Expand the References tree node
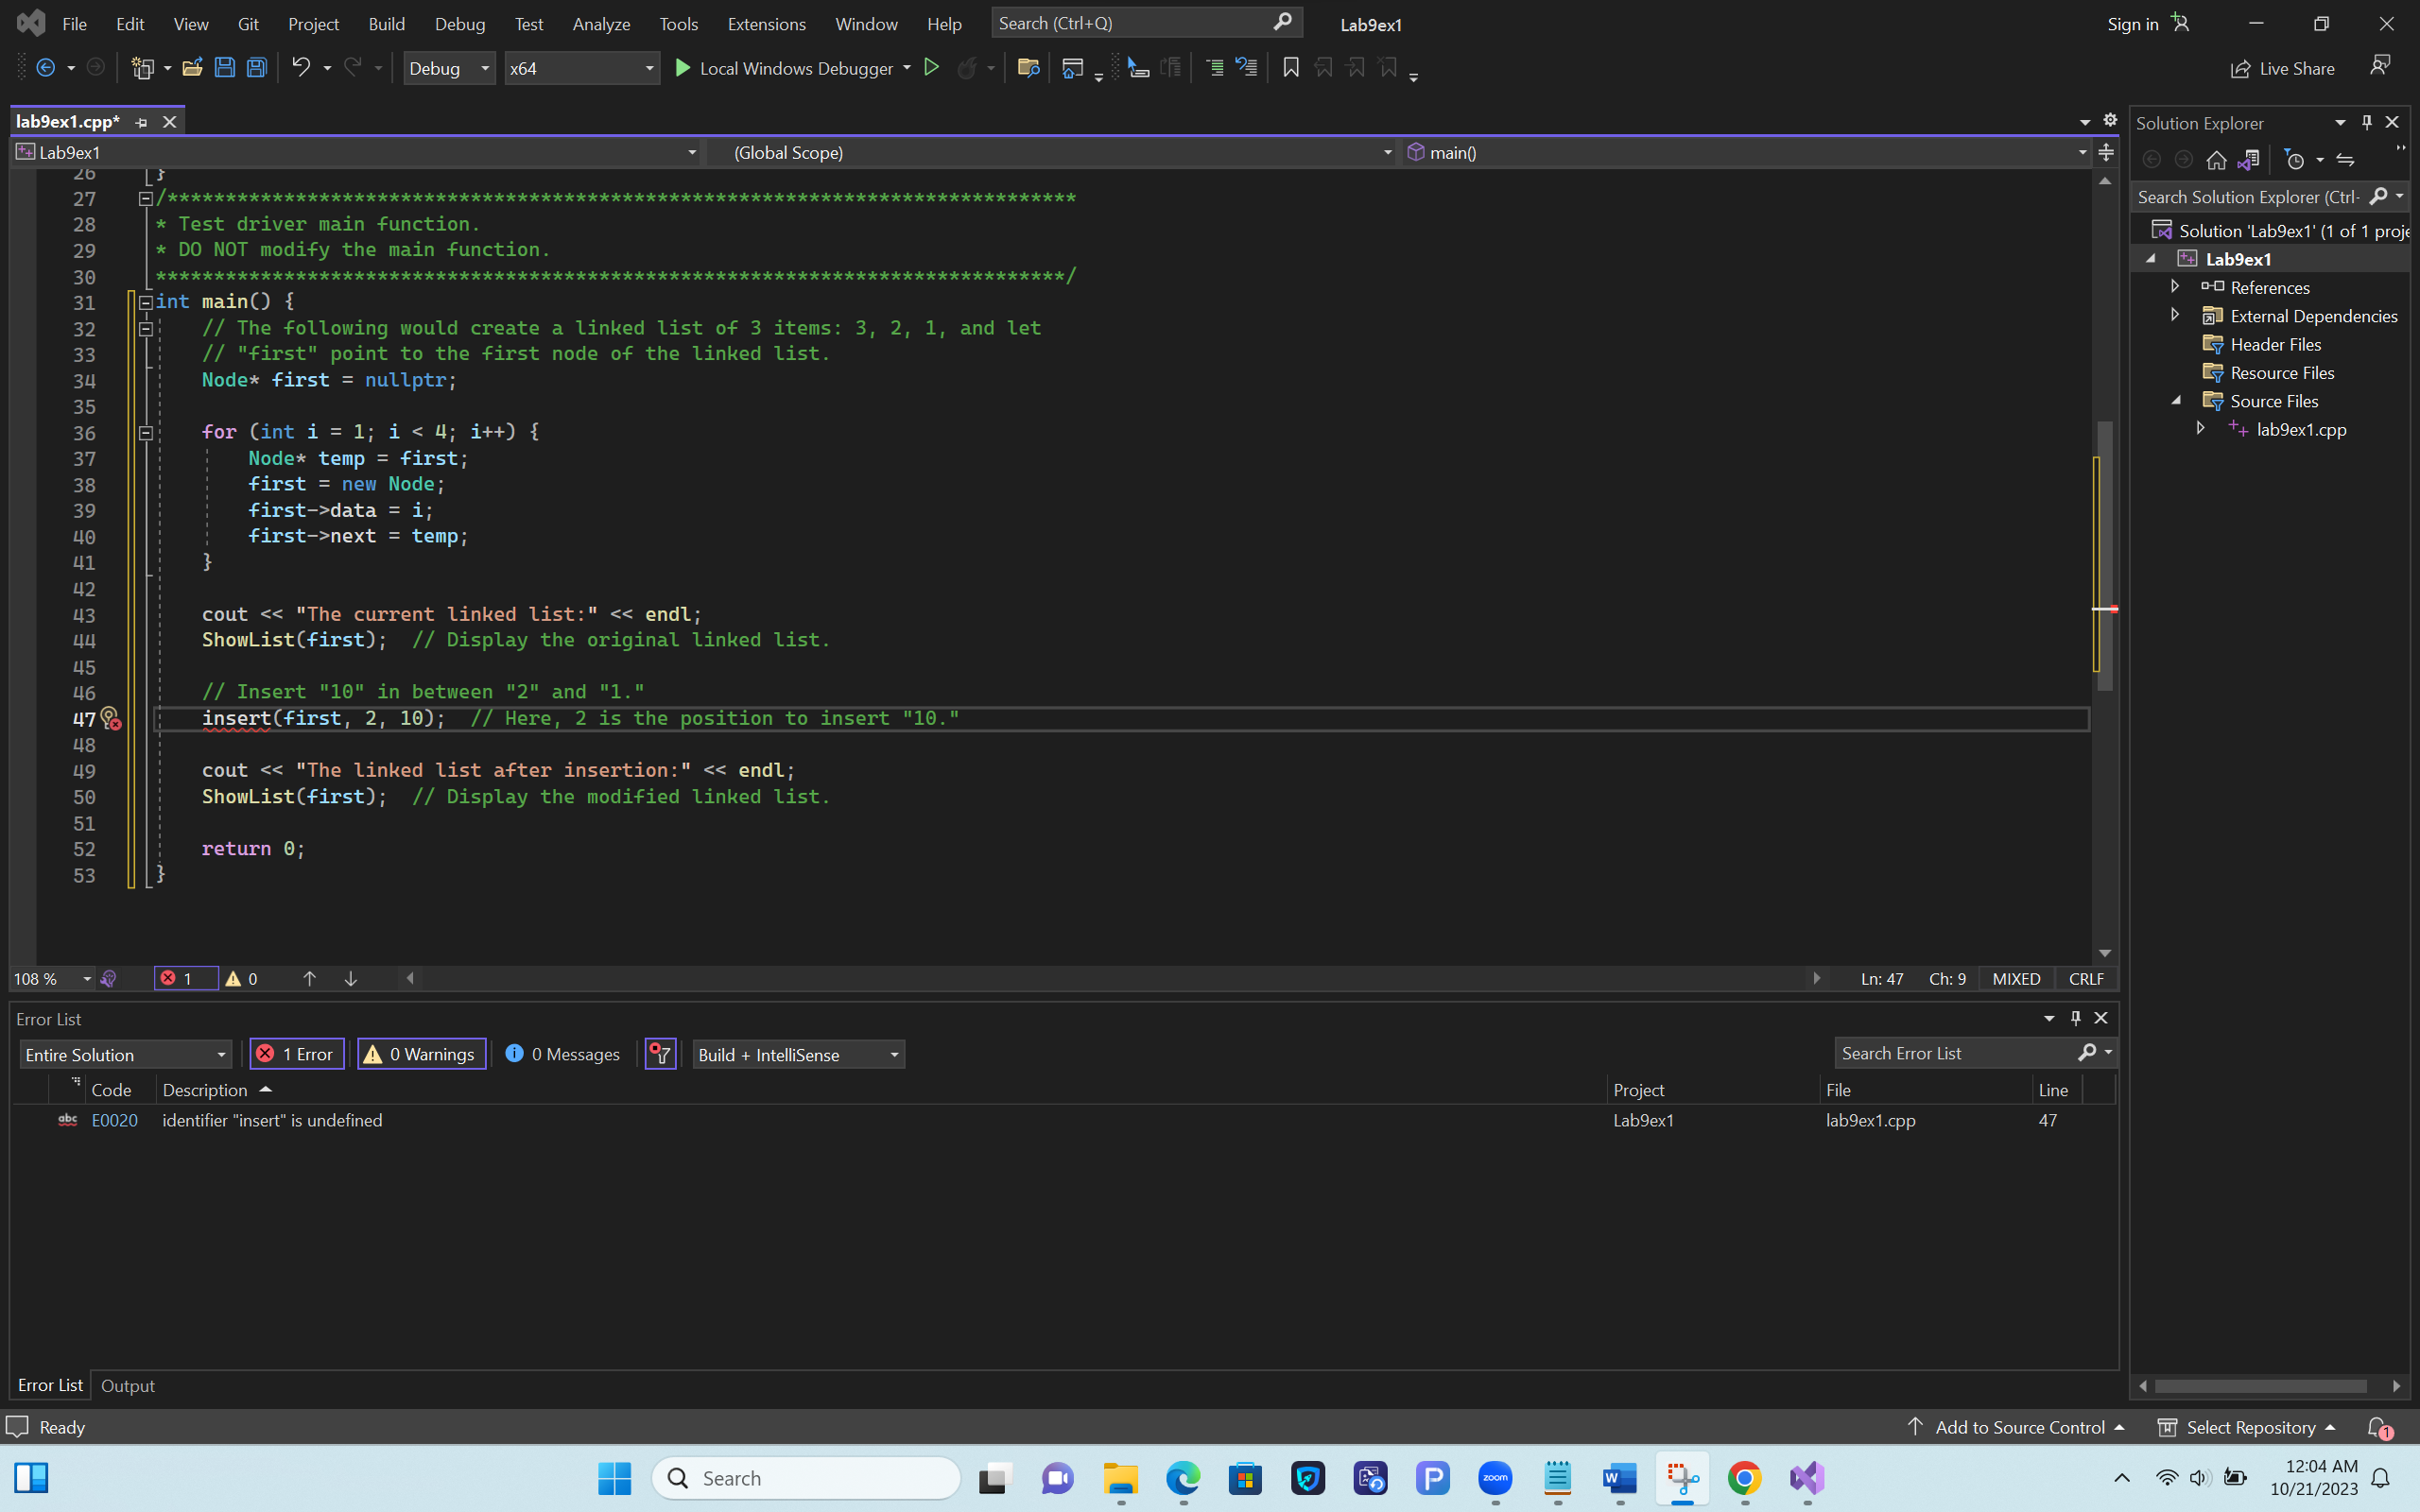Viewport: 2420px width, 1512px height. click(x=2175, y=287)
